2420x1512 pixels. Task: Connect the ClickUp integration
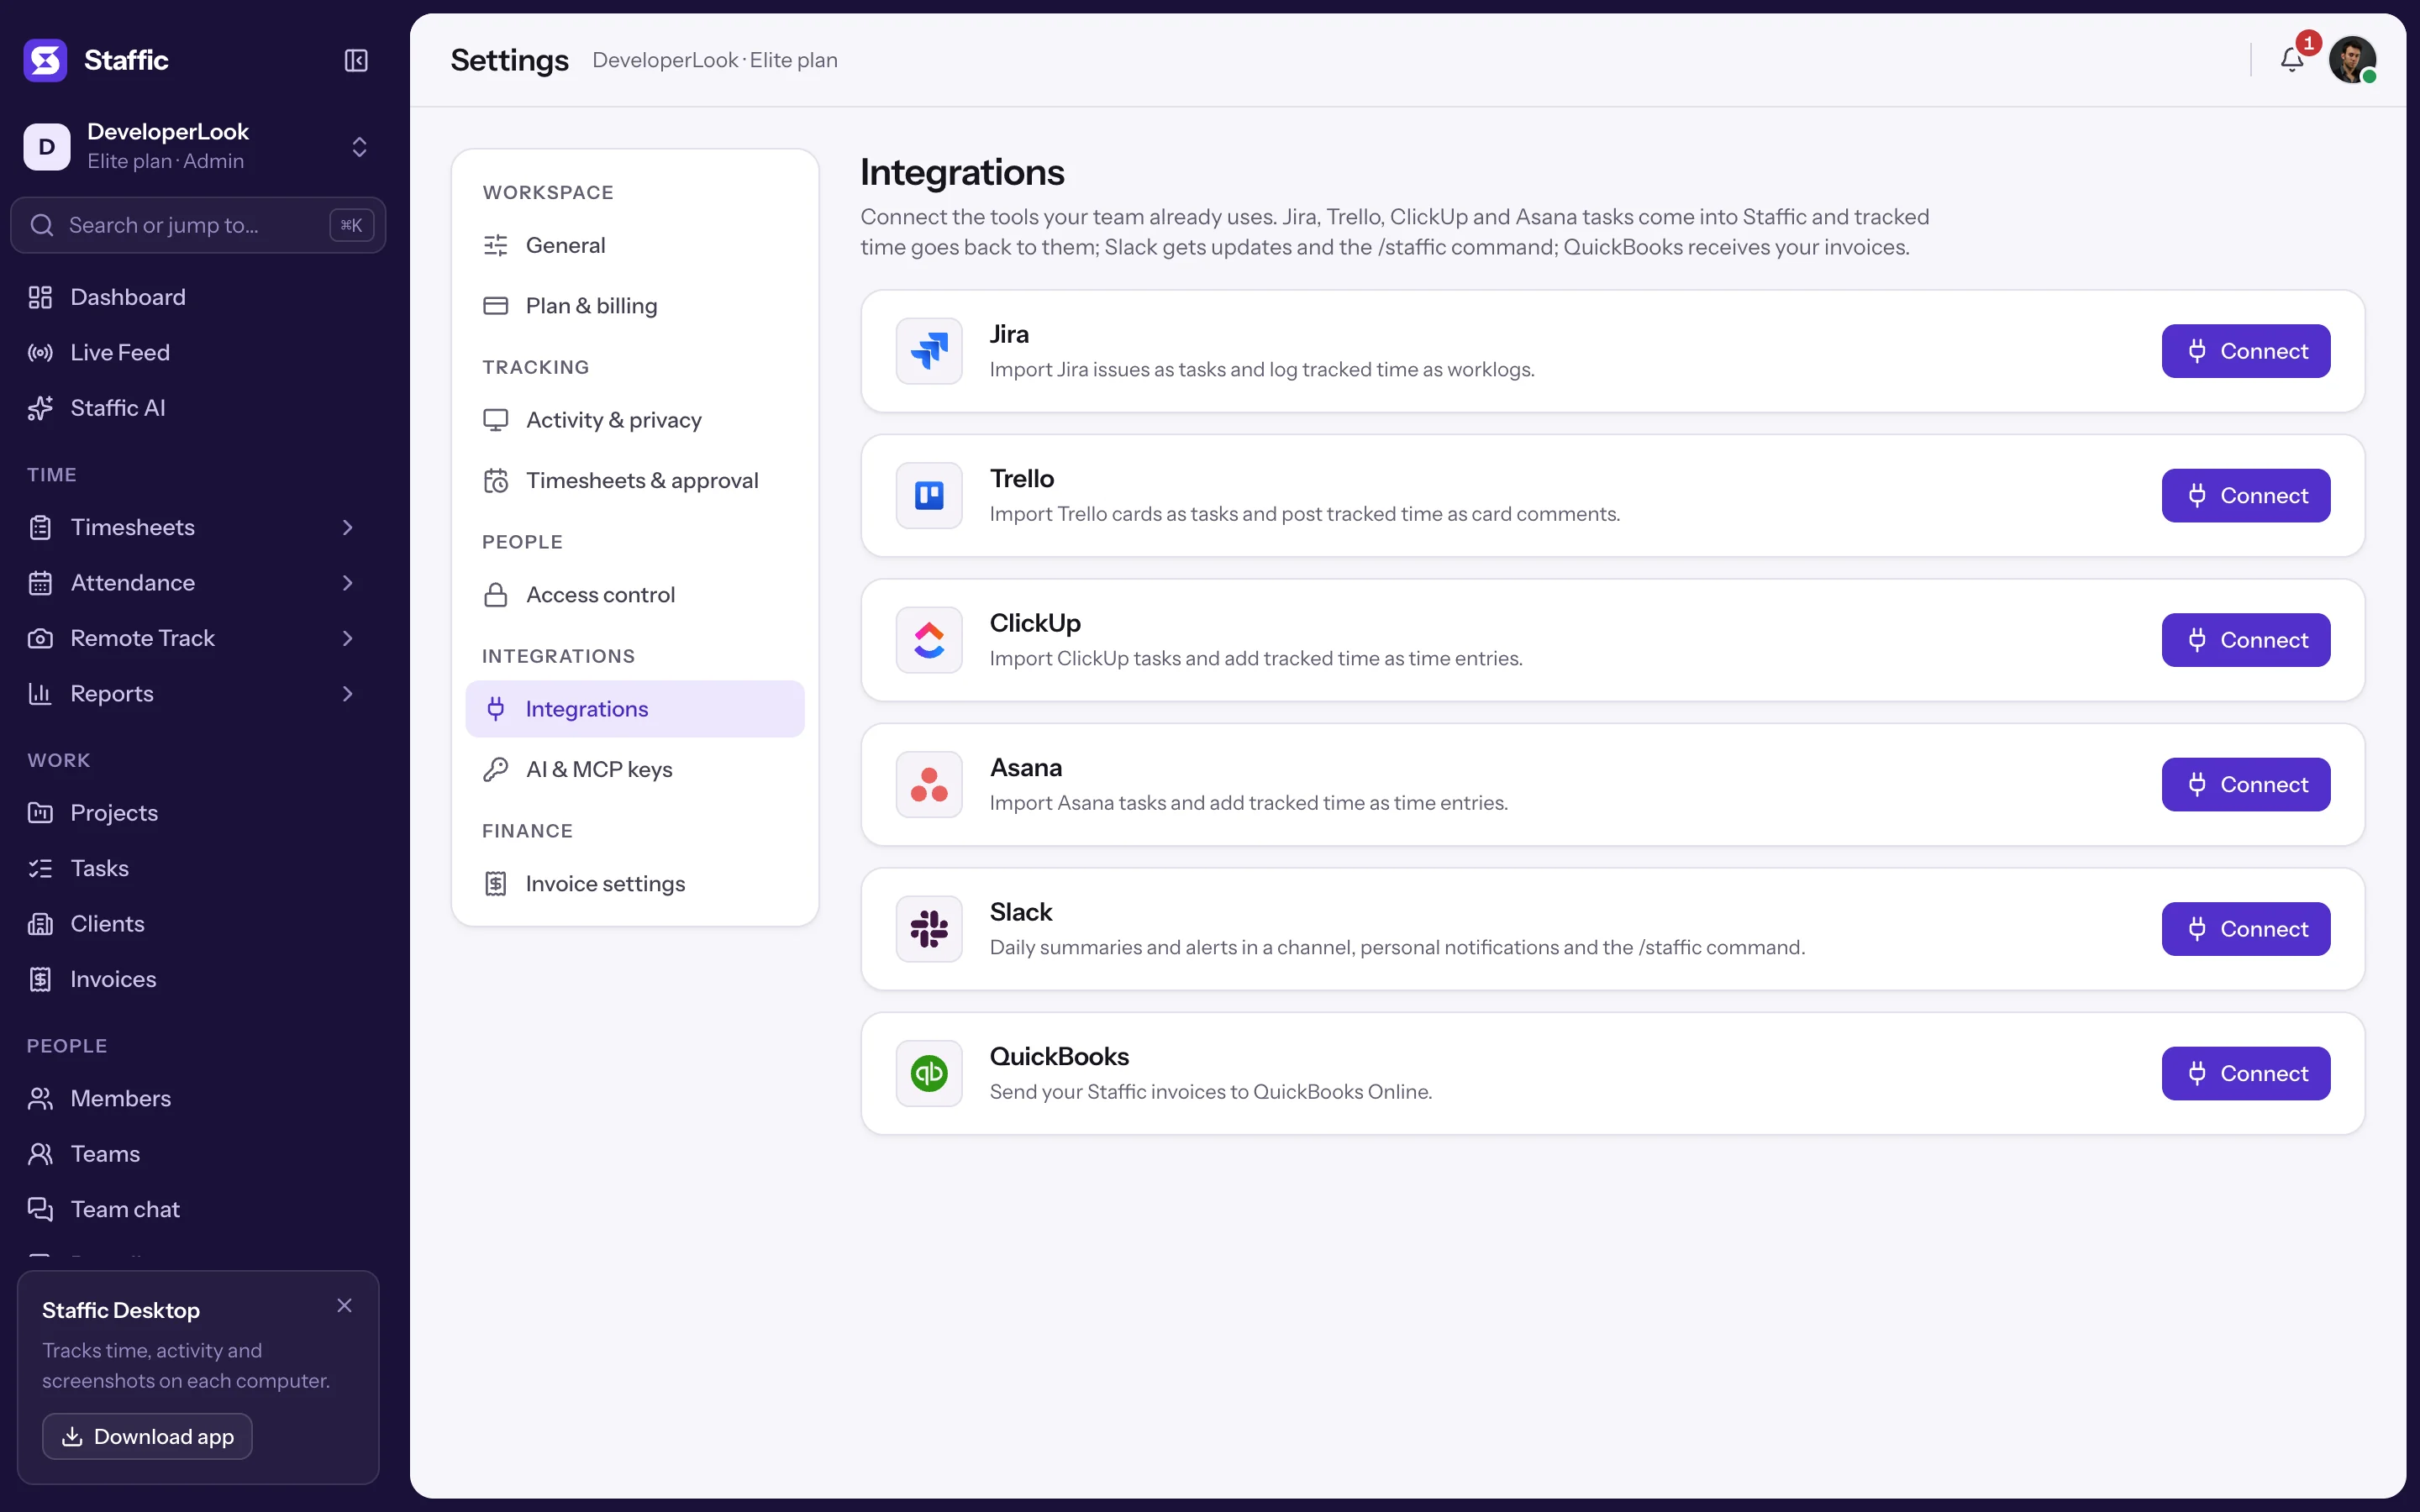click(x=2245, y=640)
